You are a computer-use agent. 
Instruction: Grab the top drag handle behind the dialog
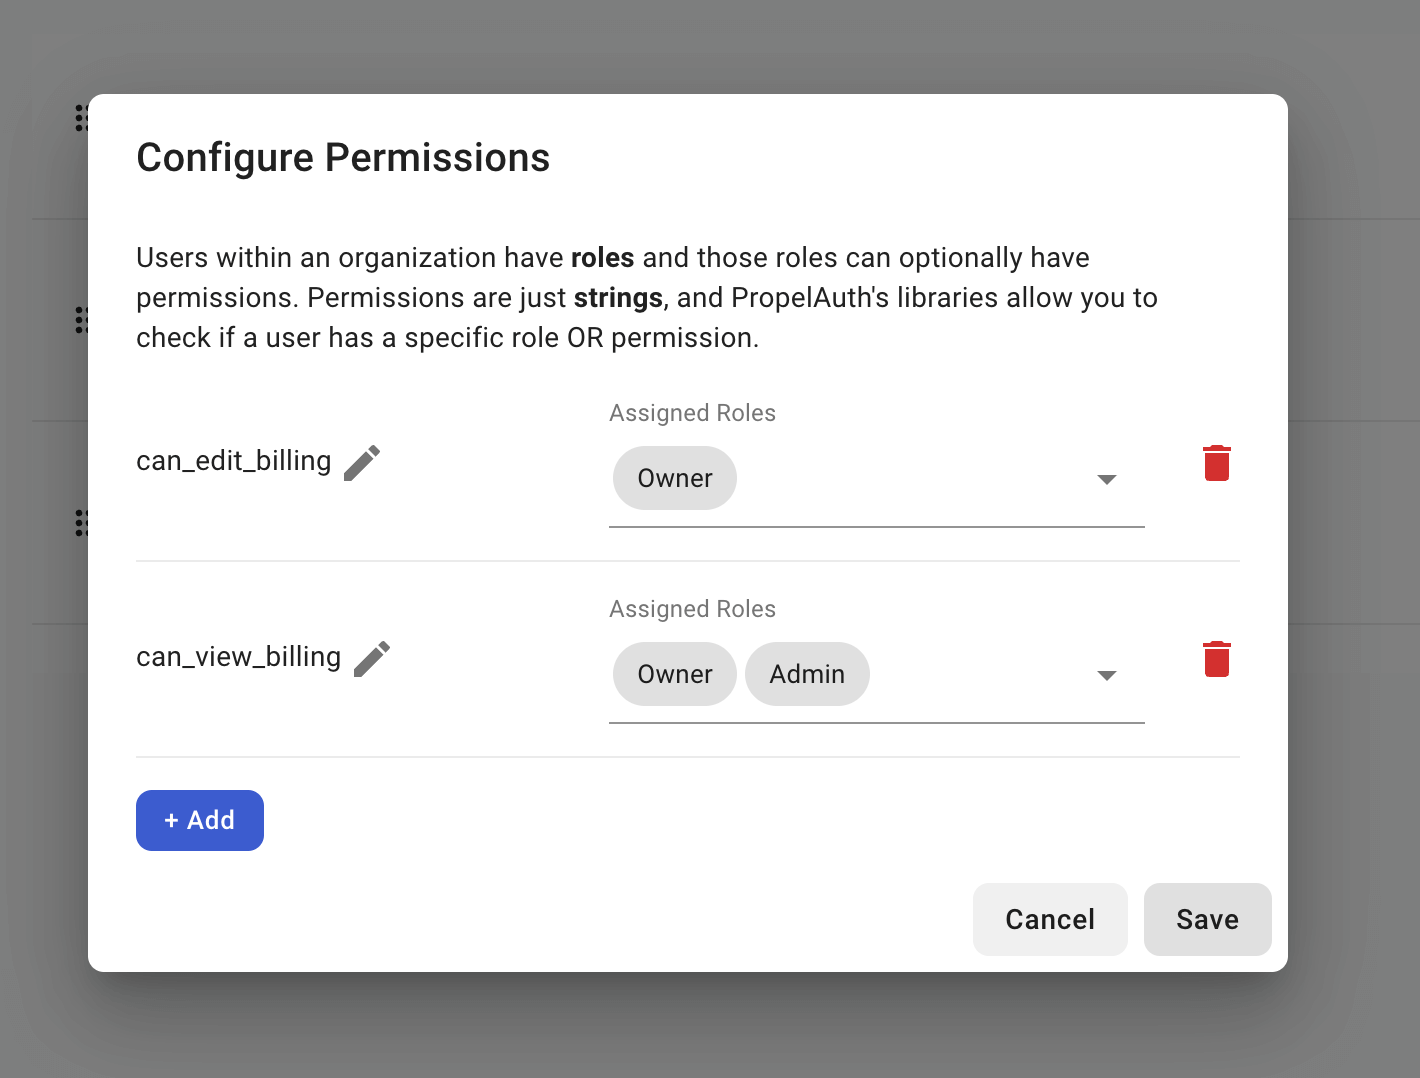click(82, 117)
